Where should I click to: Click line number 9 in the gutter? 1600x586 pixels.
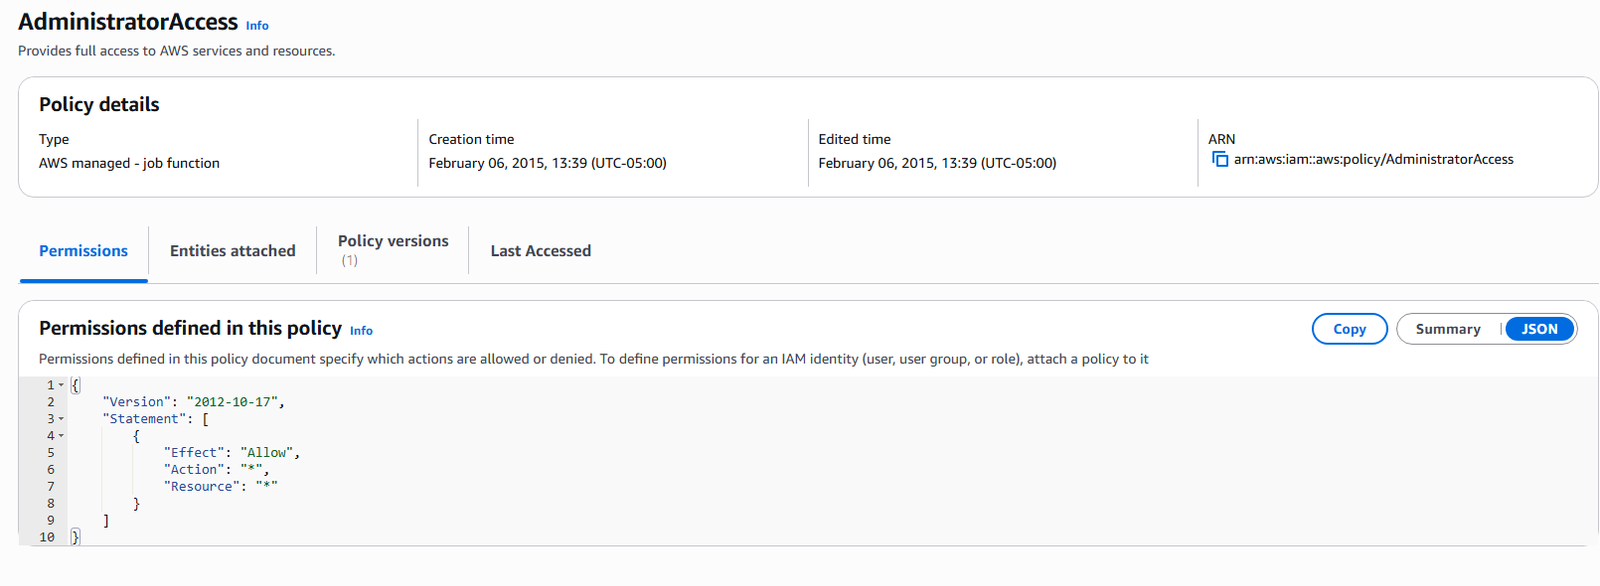point(51,520)
